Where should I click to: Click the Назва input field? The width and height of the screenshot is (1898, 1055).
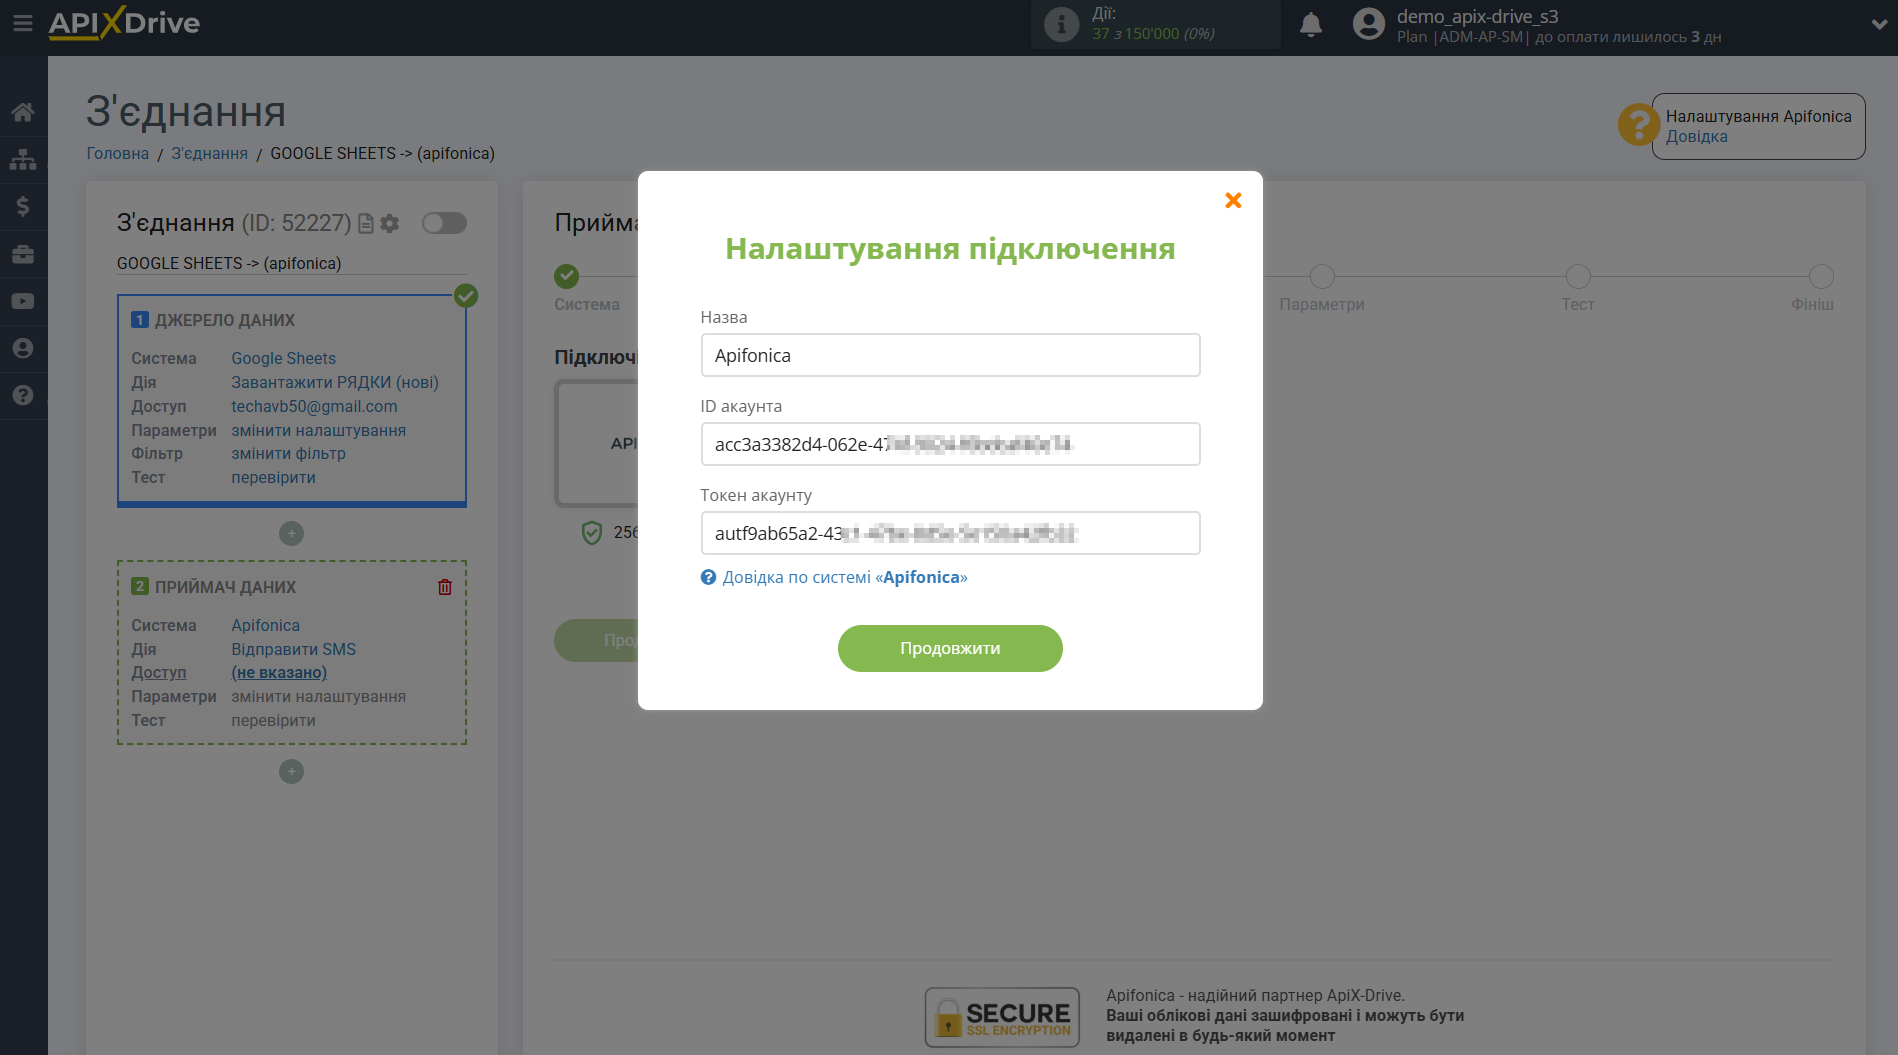pos(950,355)
